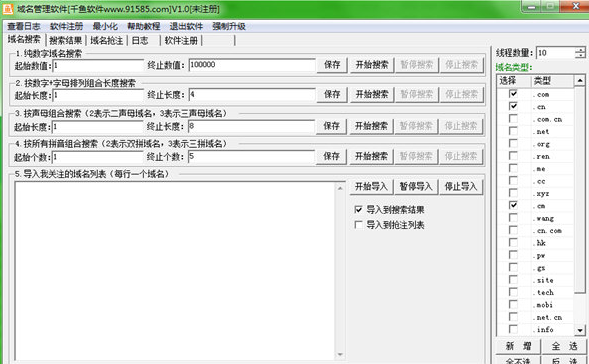Click 起始个数 field in pinyin section

click(98, 157)
